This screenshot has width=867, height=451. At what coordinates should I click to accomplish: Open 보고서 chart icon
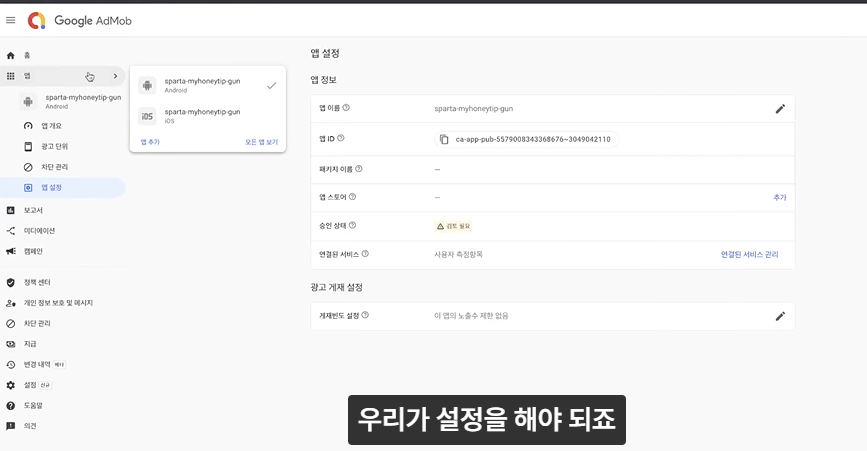click(11, 210)
